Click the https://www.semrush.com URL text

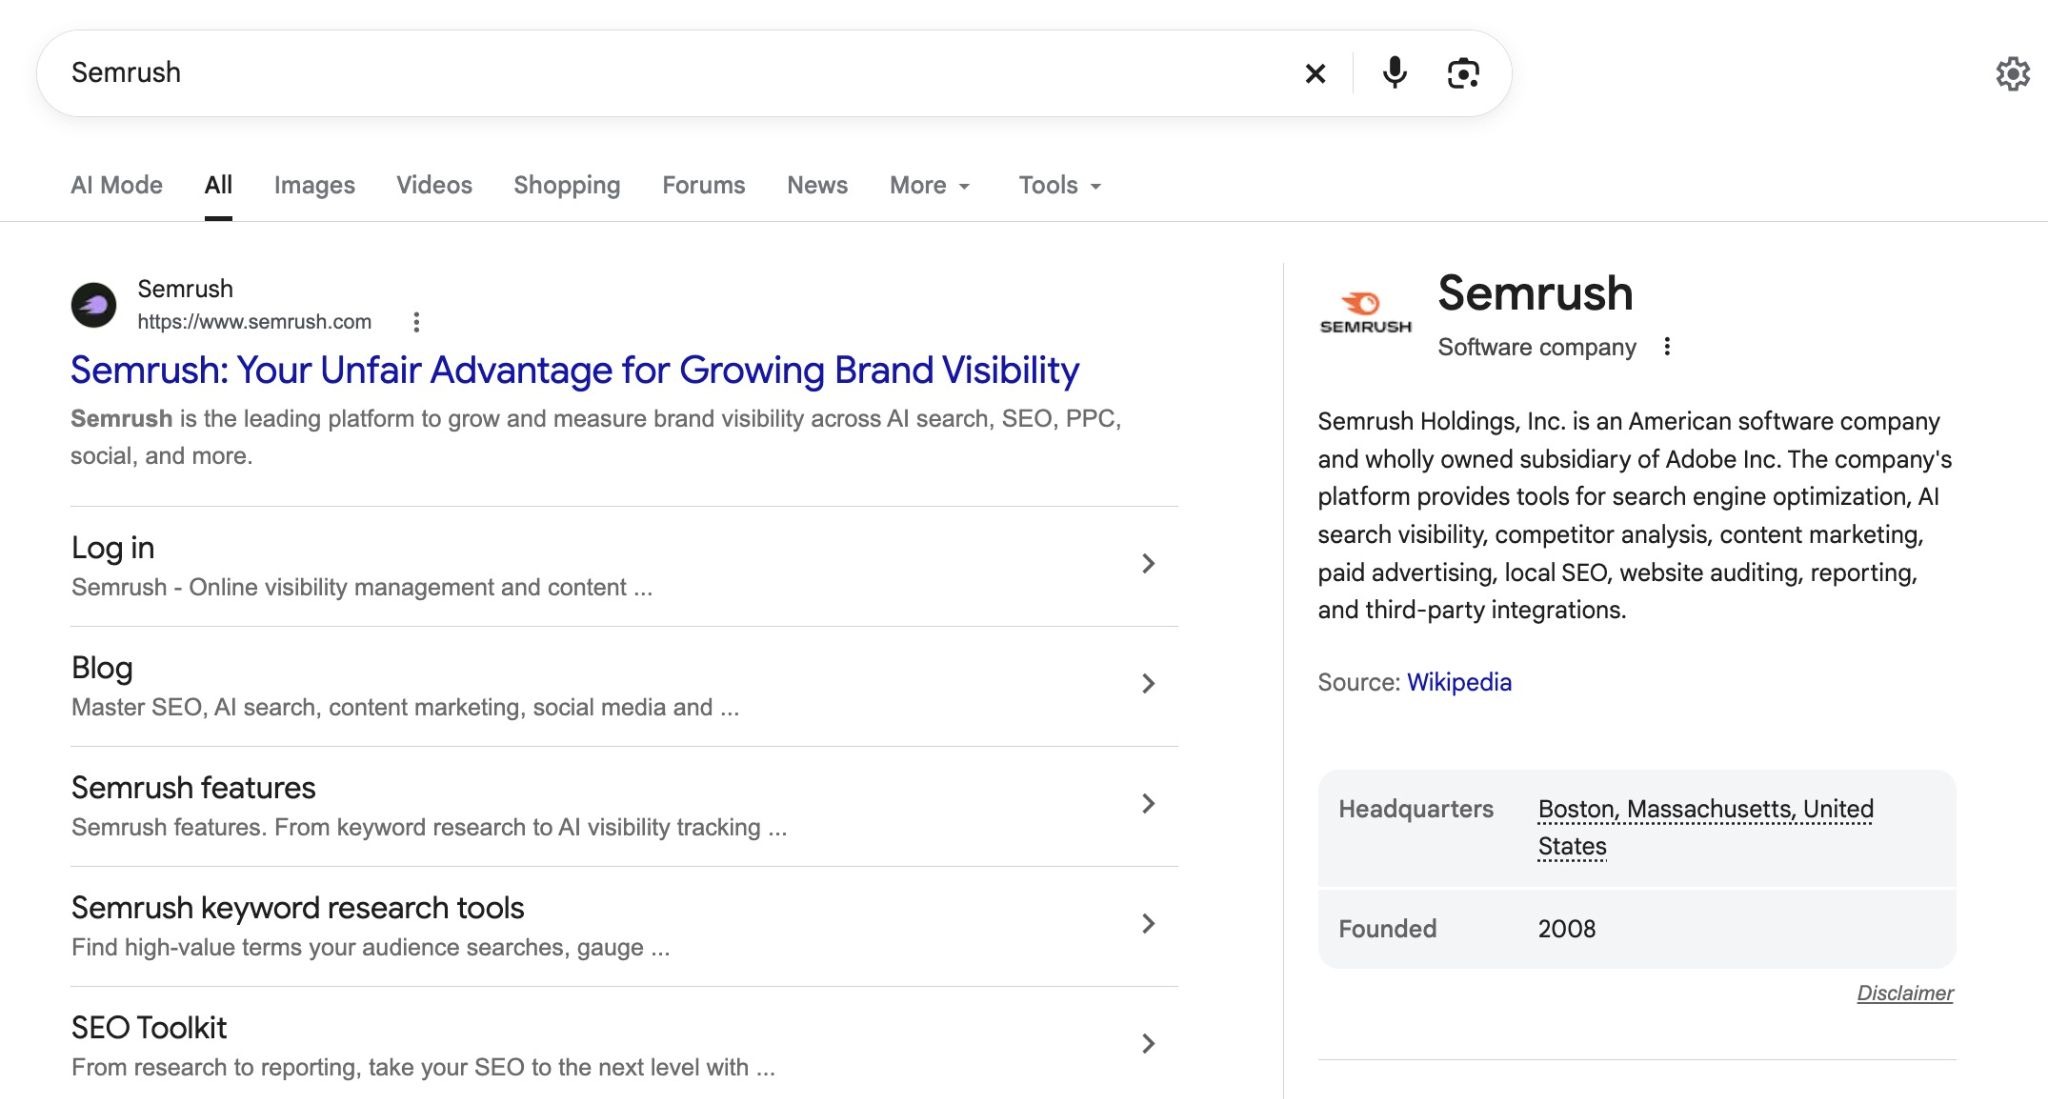[254, 322]
